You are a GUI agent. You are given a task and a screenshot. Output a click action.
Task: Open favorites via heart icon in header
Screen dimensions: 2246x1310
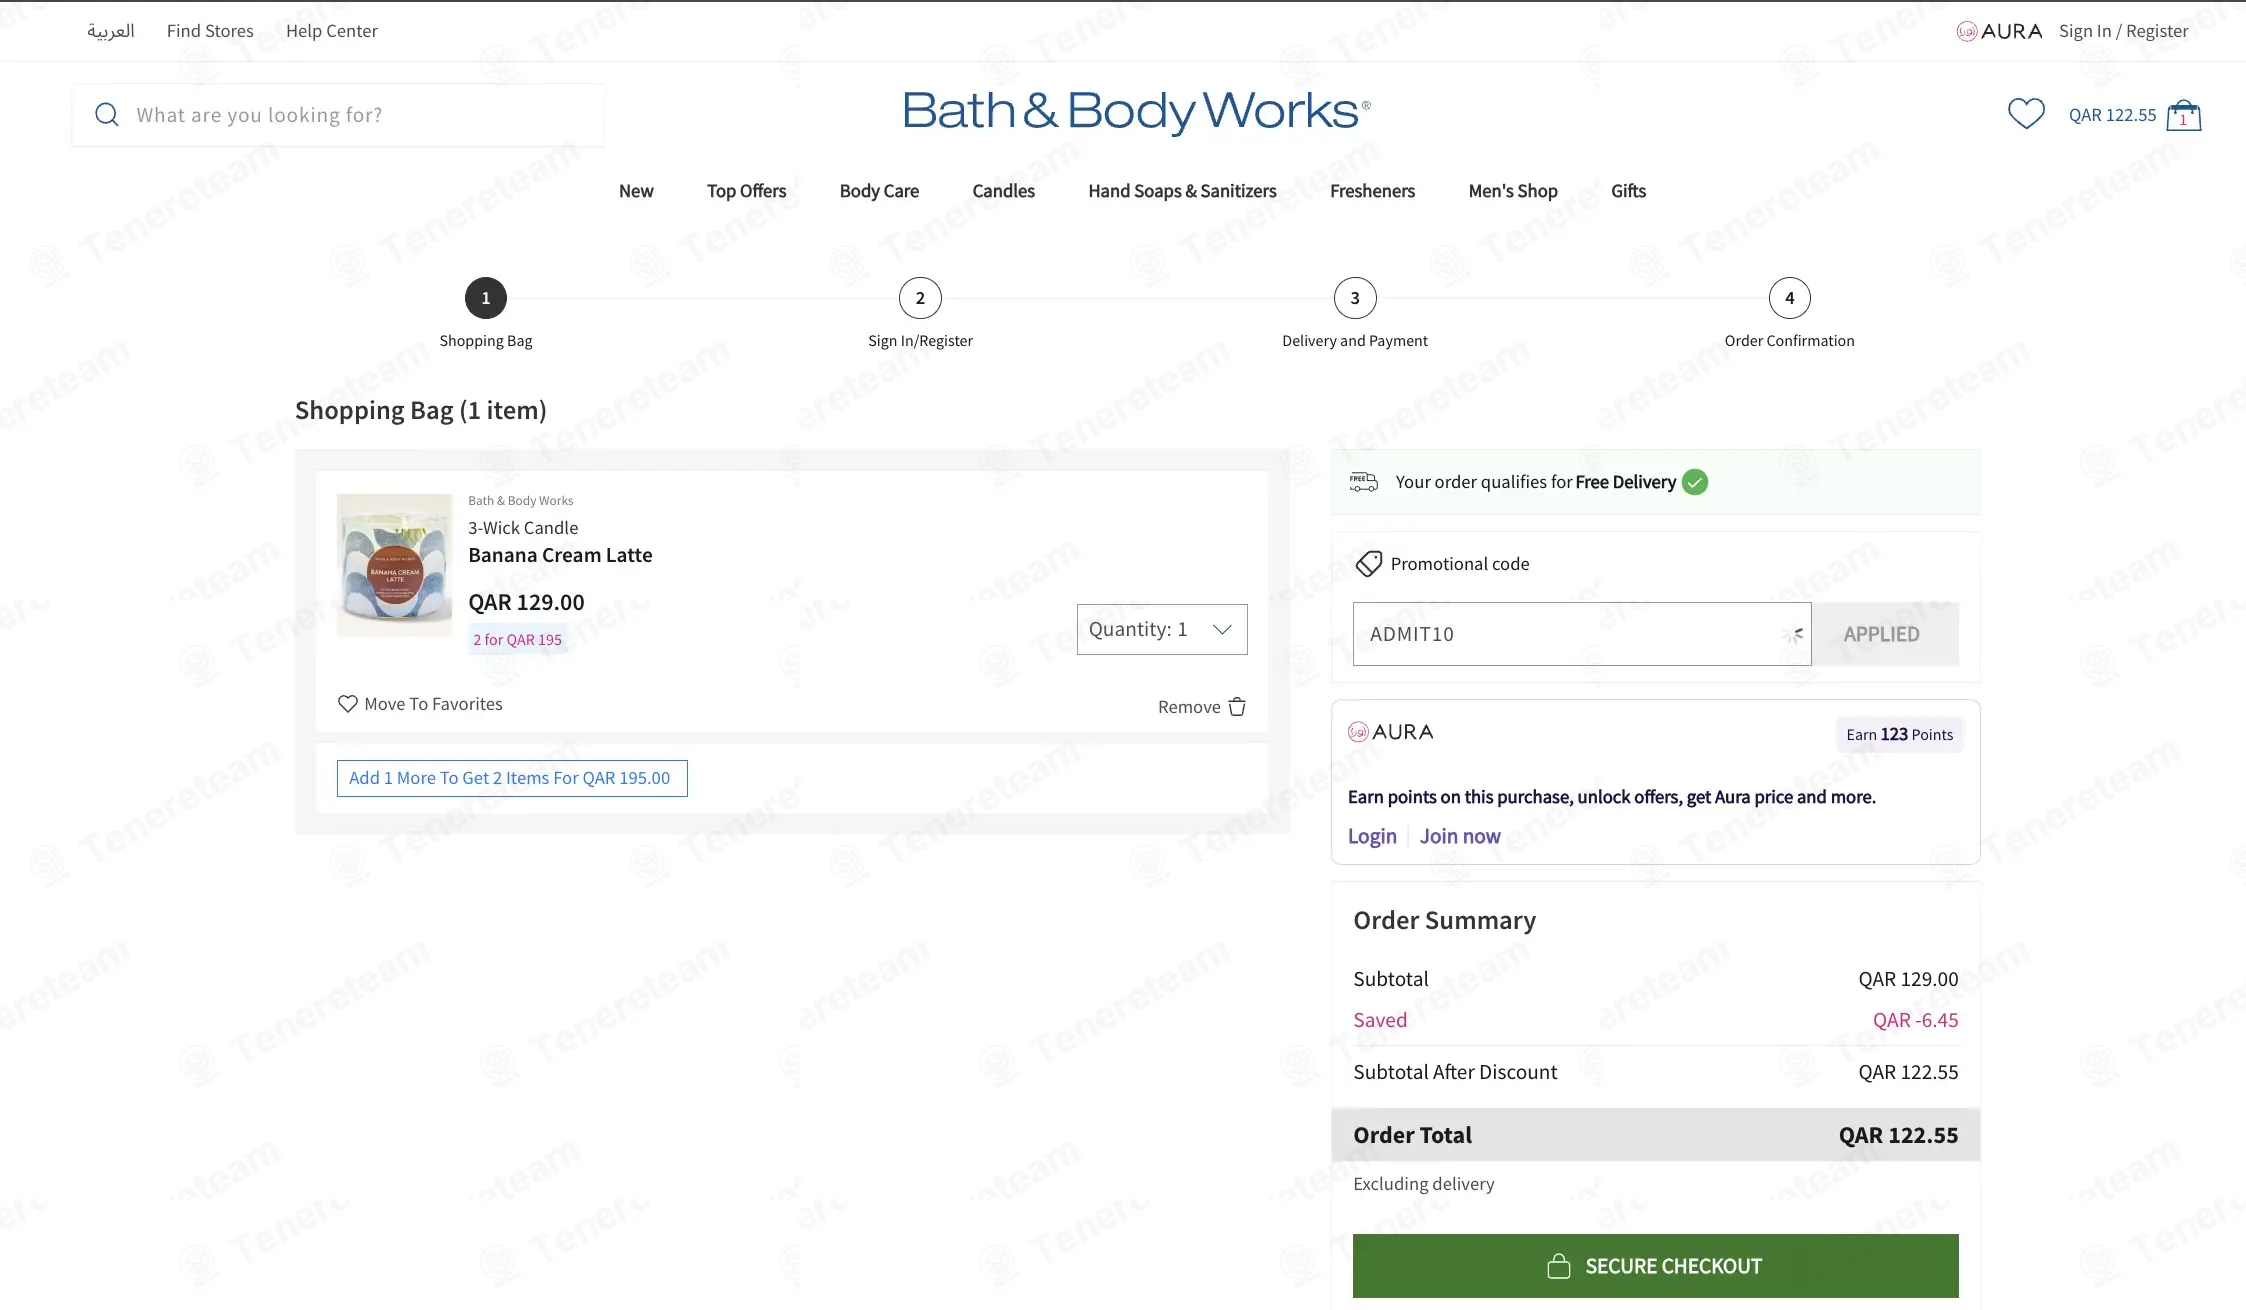coord(2026,114)
